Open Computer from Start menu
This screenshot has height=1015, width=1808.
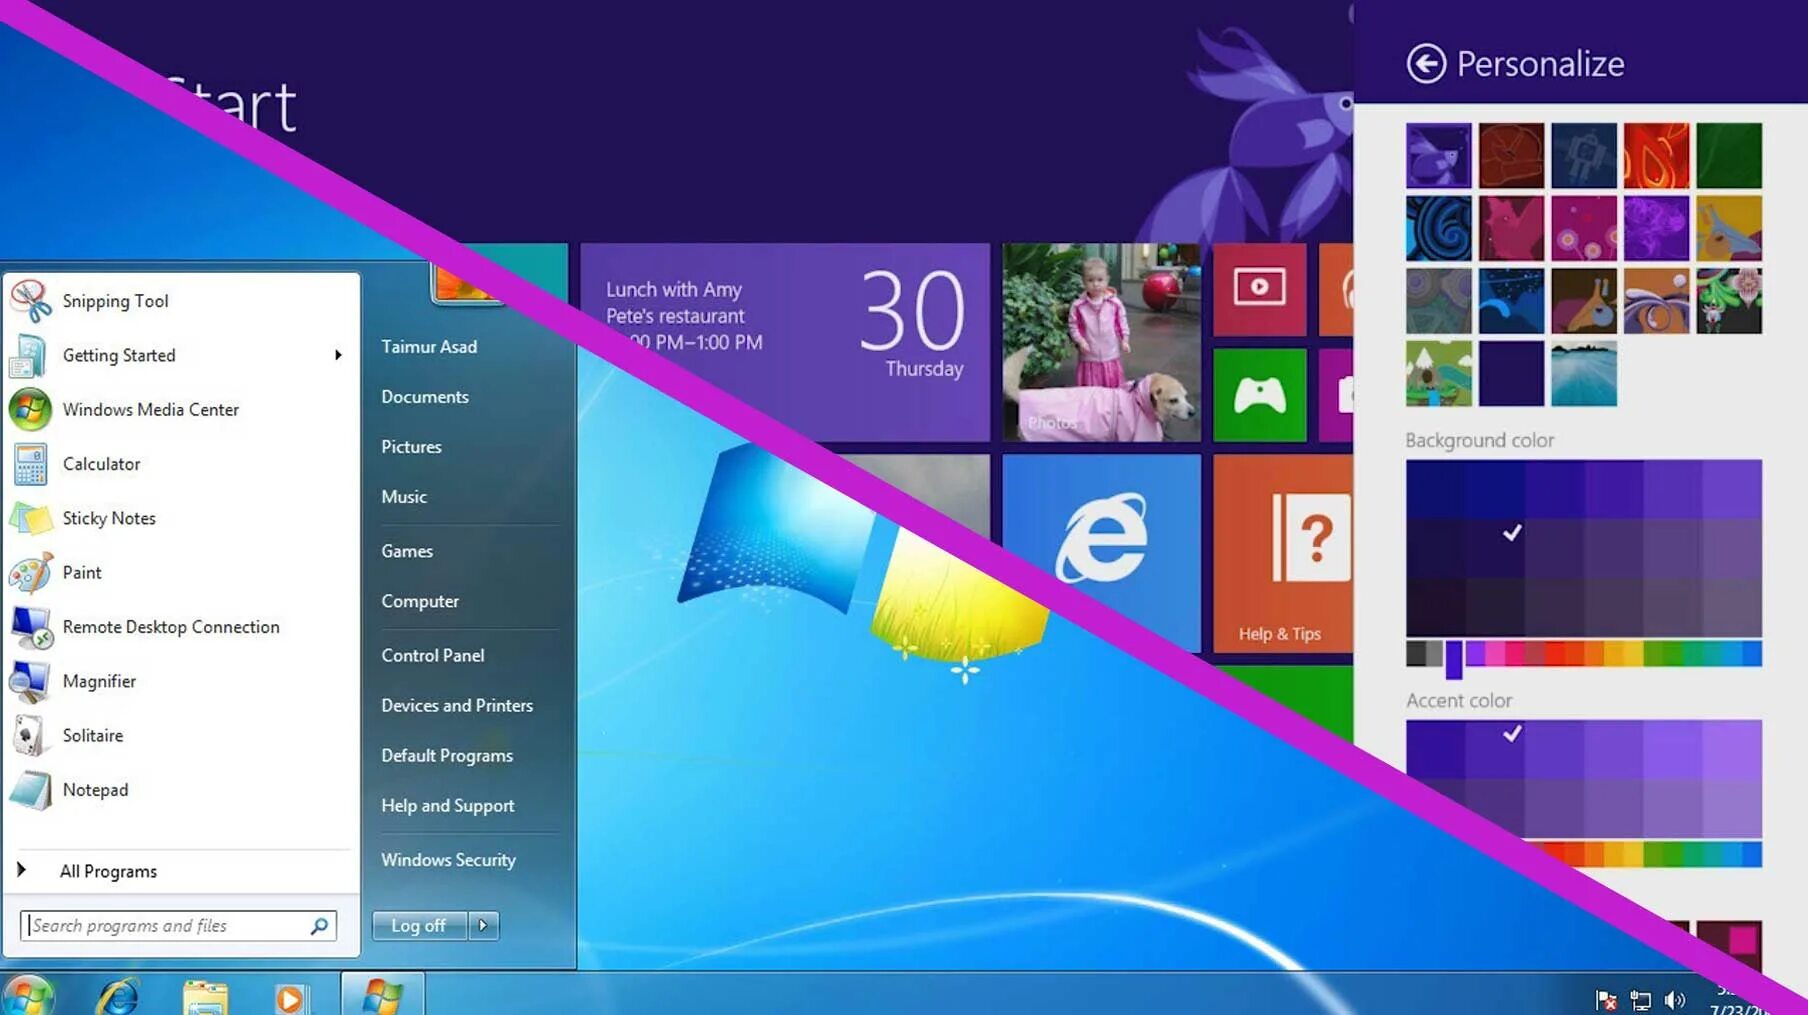click(x=420, y=601)
